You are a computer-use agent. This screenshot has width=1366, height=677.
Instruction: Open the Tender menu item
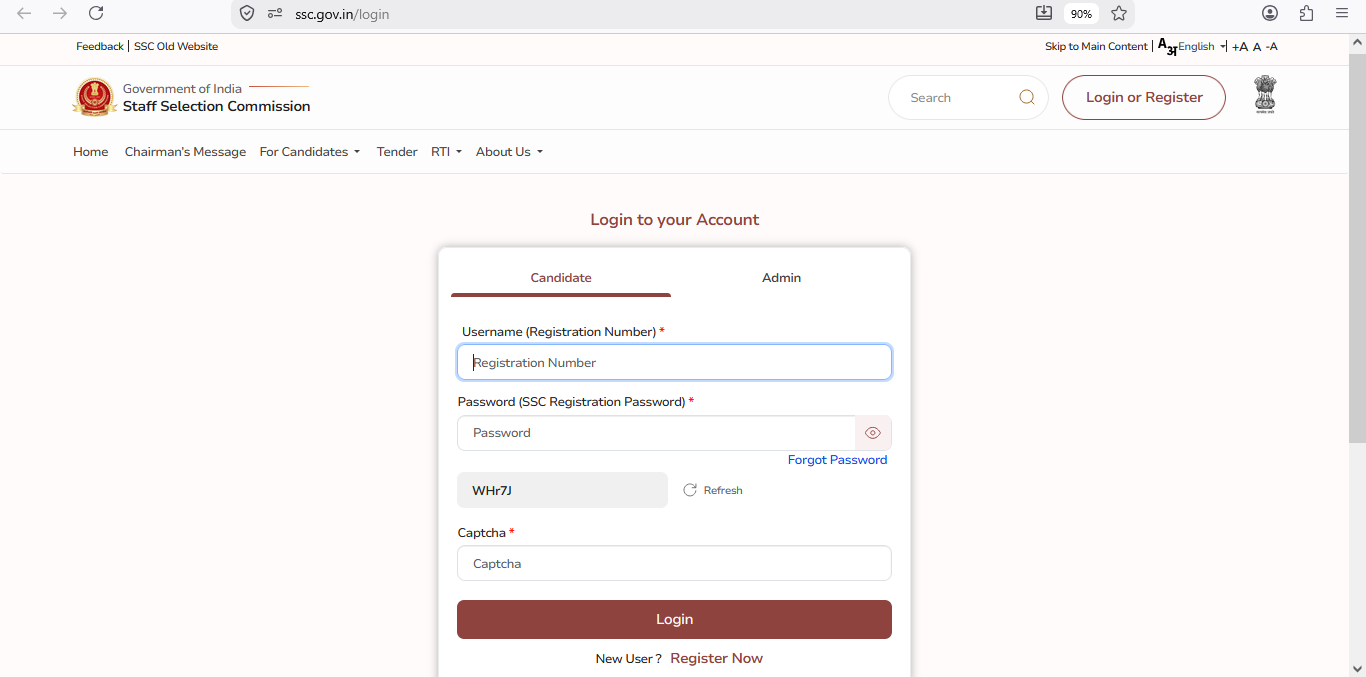point(397,152)
